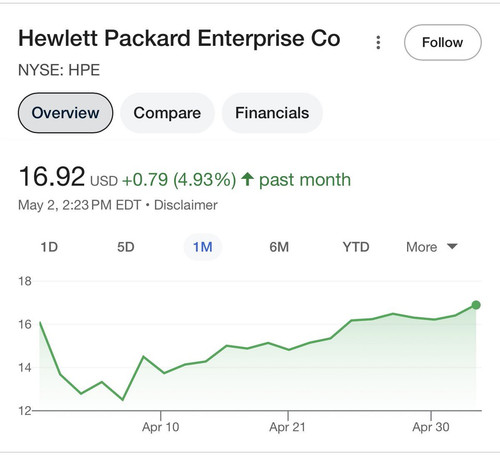Choose the 1M time range
Image resolution: width=500 pixels, height=460 pixels.
[x=203, y=247]
